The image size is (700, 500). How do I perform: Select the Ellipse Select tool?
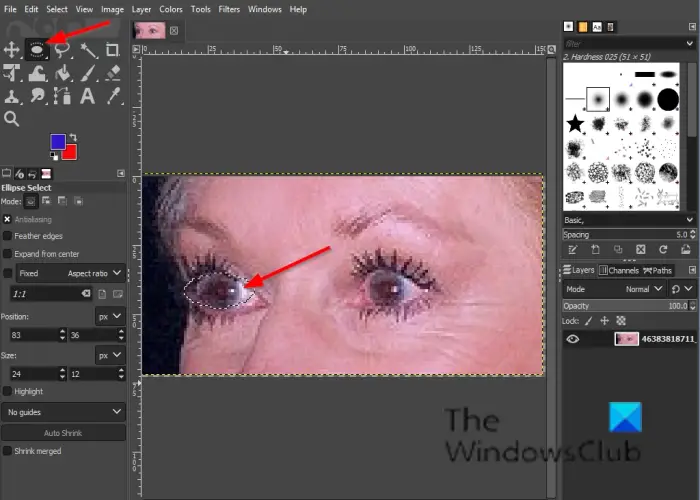tap(37, 50)
